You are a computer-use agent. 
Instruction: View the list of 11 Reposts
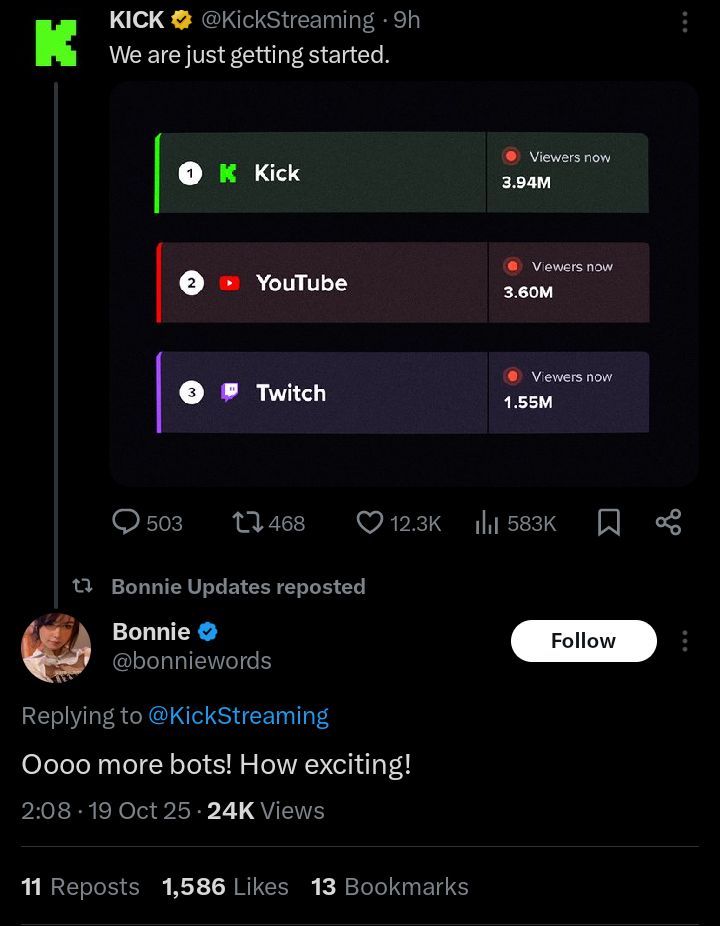pos(80,887)
